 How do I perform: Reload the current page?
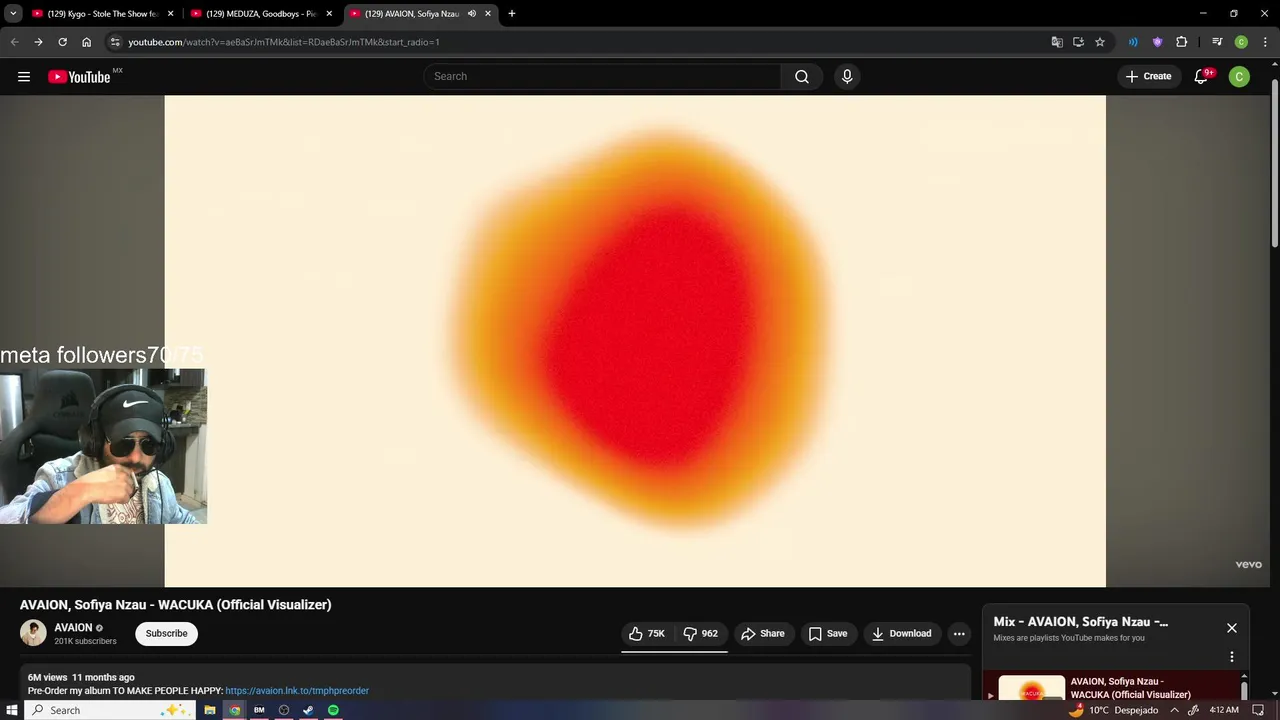[x=62, y=42]
